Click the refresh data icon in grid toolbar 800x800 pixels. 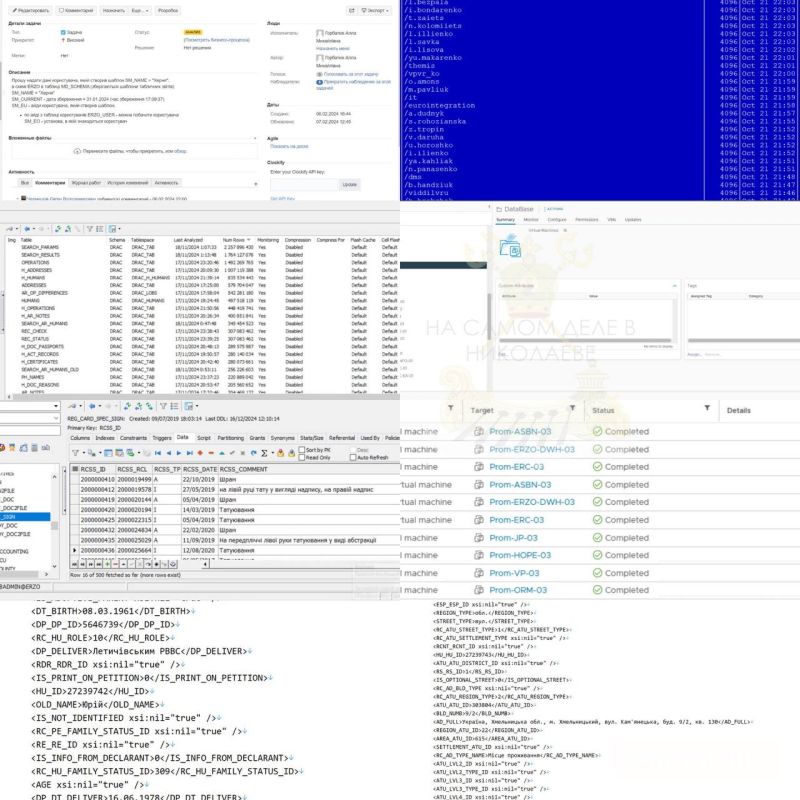254,453
